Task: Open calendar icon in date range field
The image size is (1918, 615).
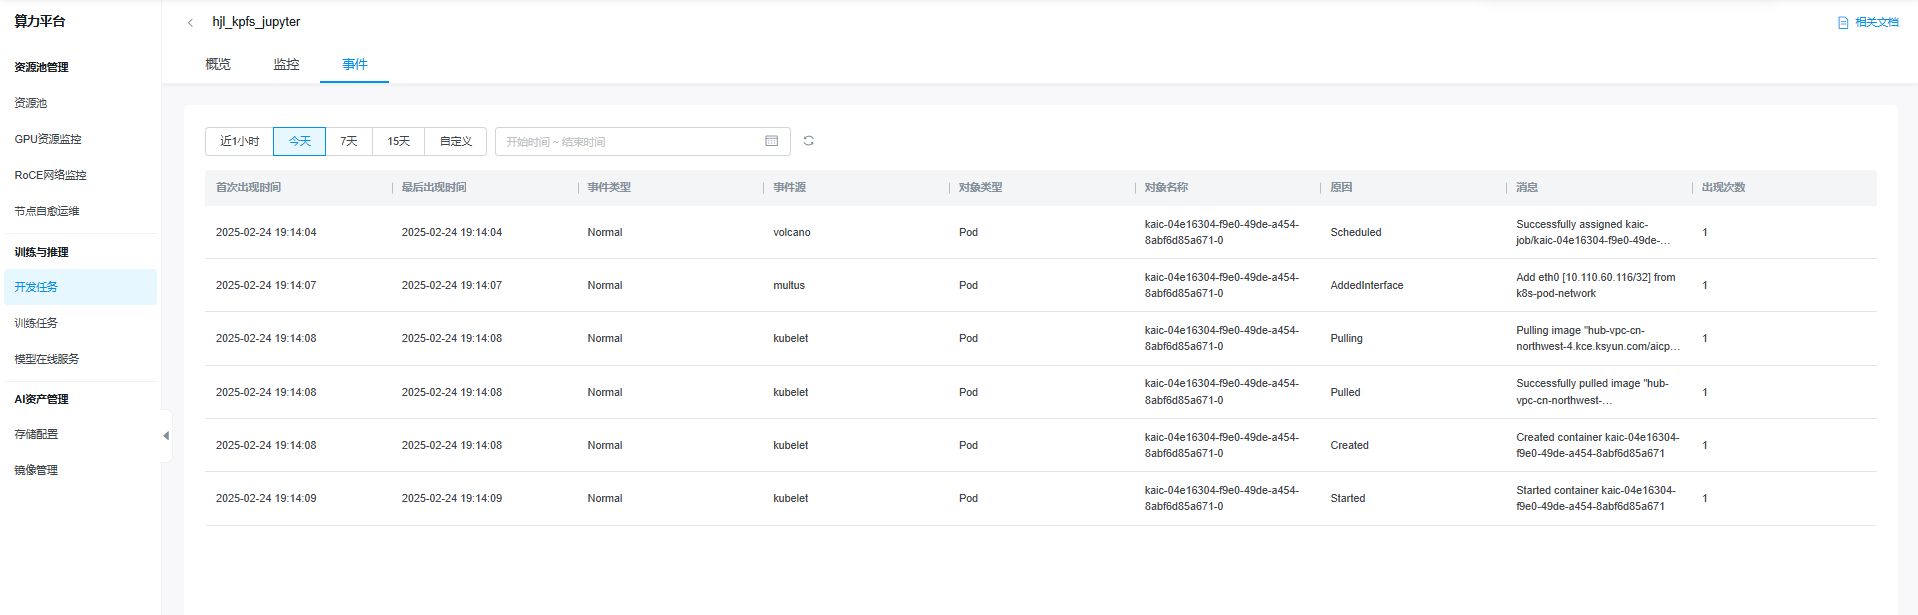Action: click(x=771, y=141)
